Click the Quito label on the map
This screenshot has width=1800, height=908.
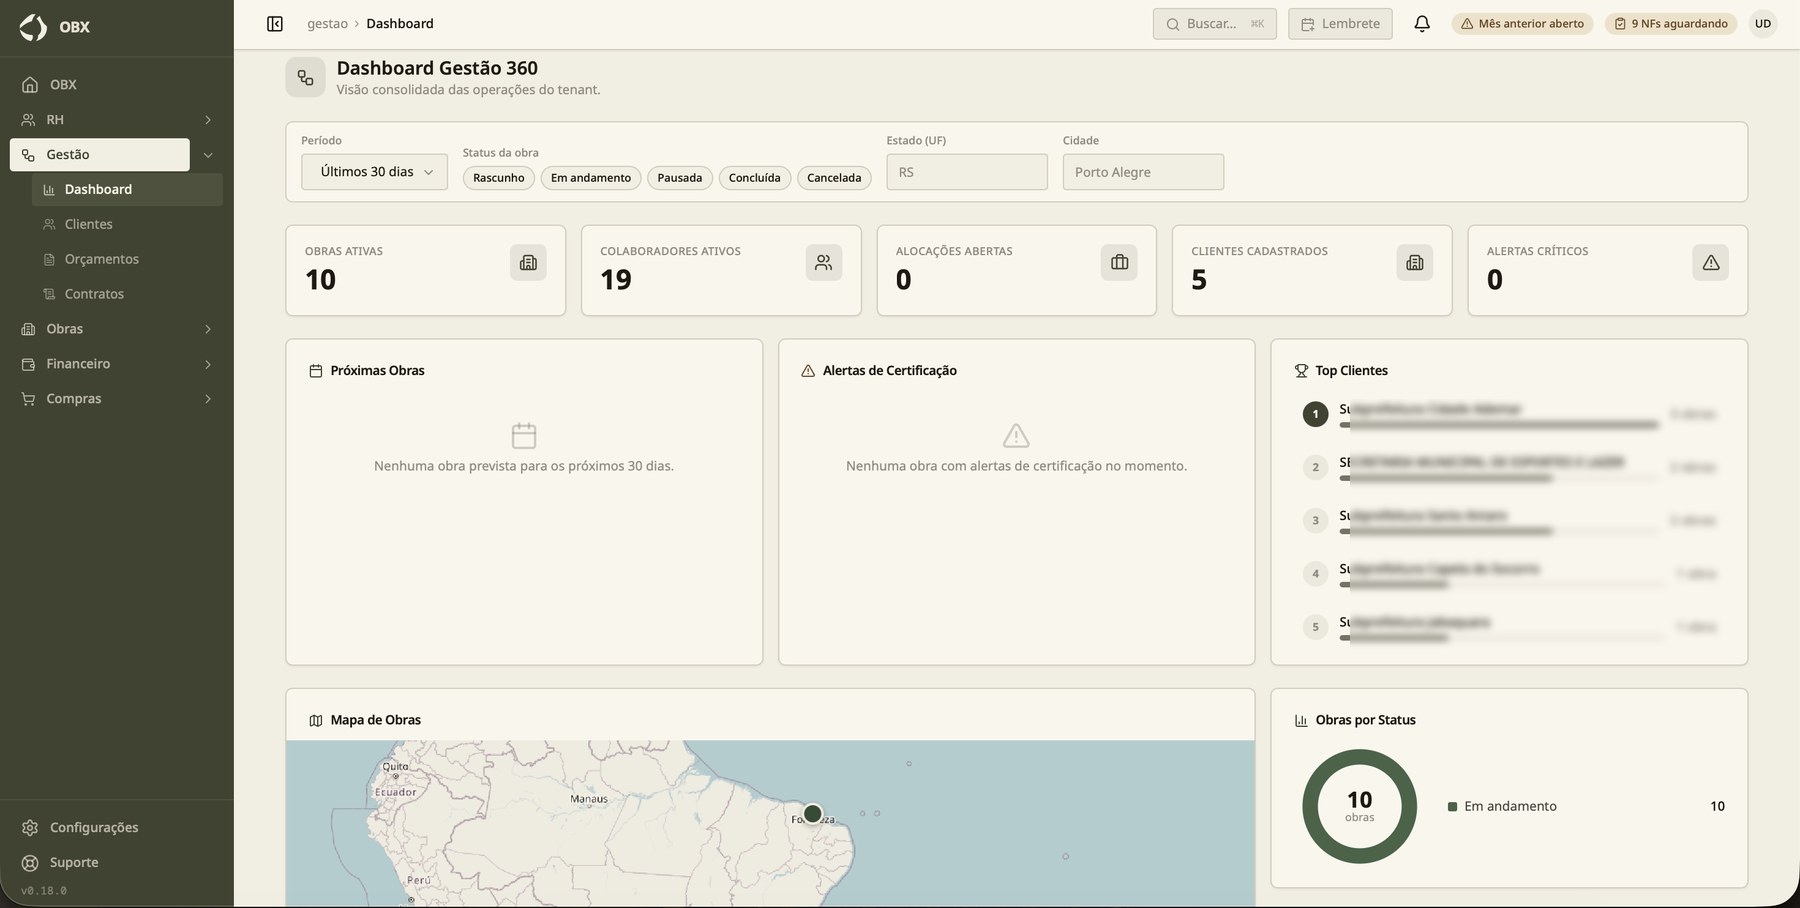click(395, 767)
